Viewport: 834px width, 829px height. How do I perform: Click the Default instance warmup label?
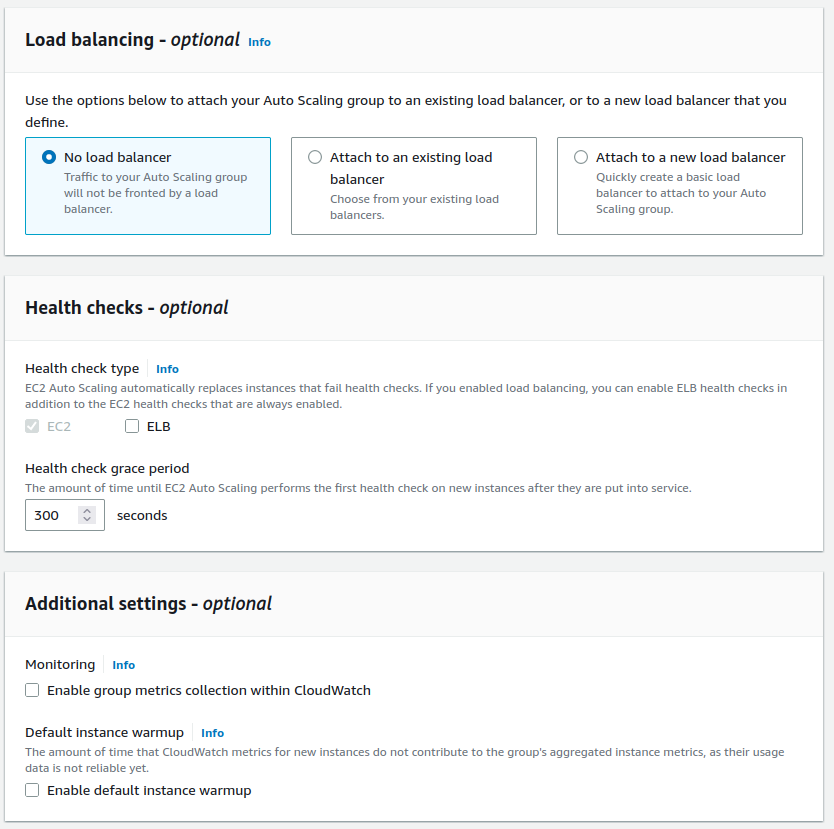pyautogui.click(x=104, y=732)
